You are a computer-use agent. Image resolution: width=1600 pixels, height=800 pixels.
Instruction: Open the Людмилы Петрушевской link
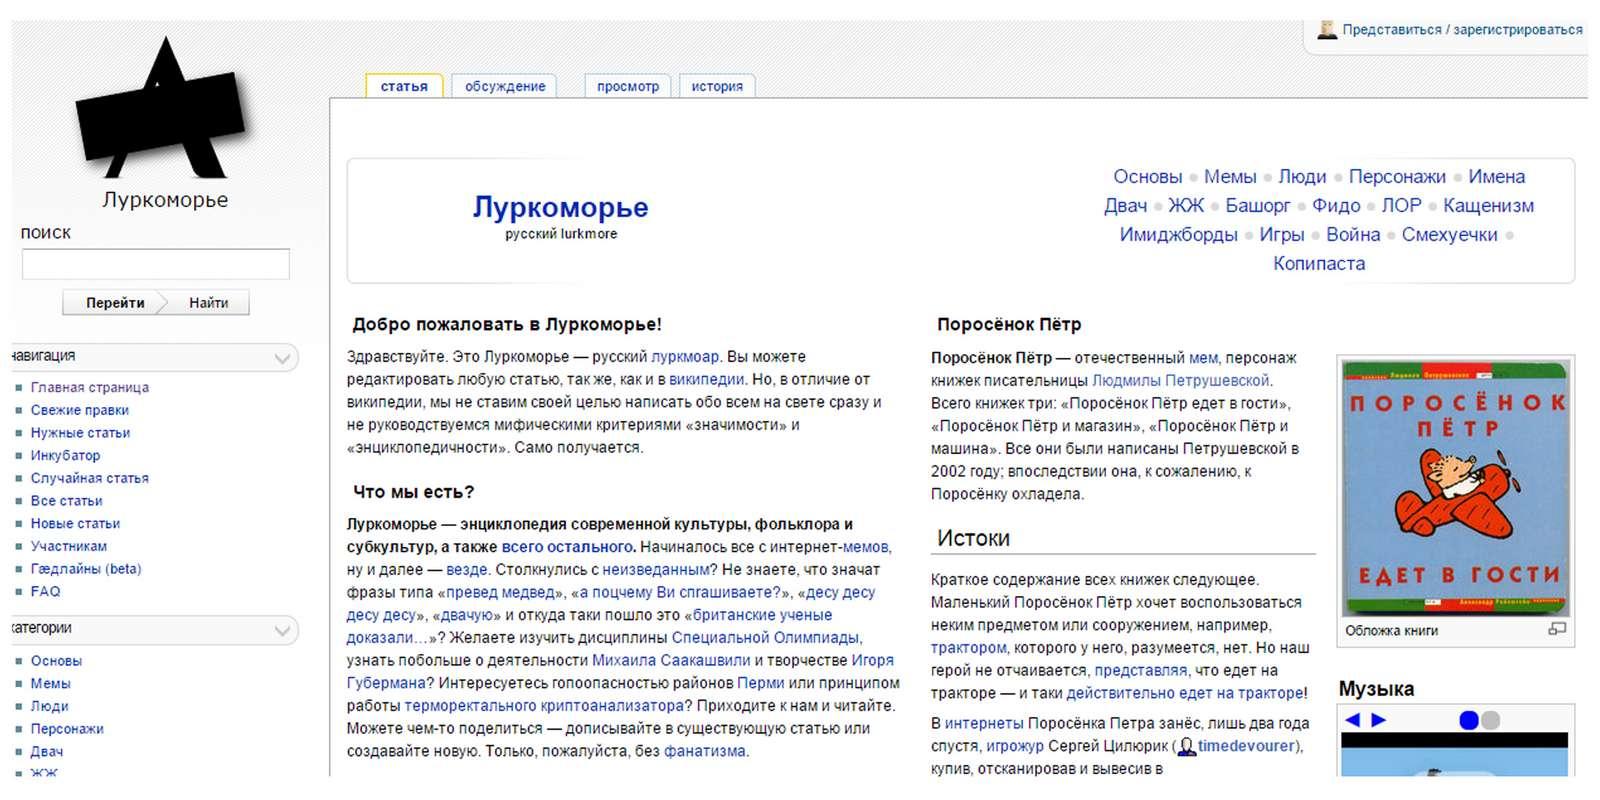click(x=1180, y=381)
